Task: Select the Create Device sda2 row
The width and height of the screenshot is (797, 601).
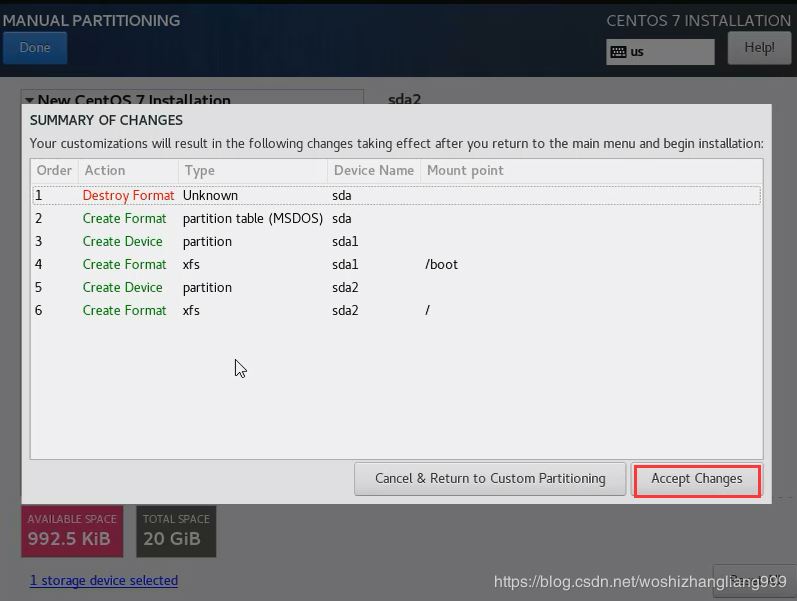Action: [x=395, y=288]
